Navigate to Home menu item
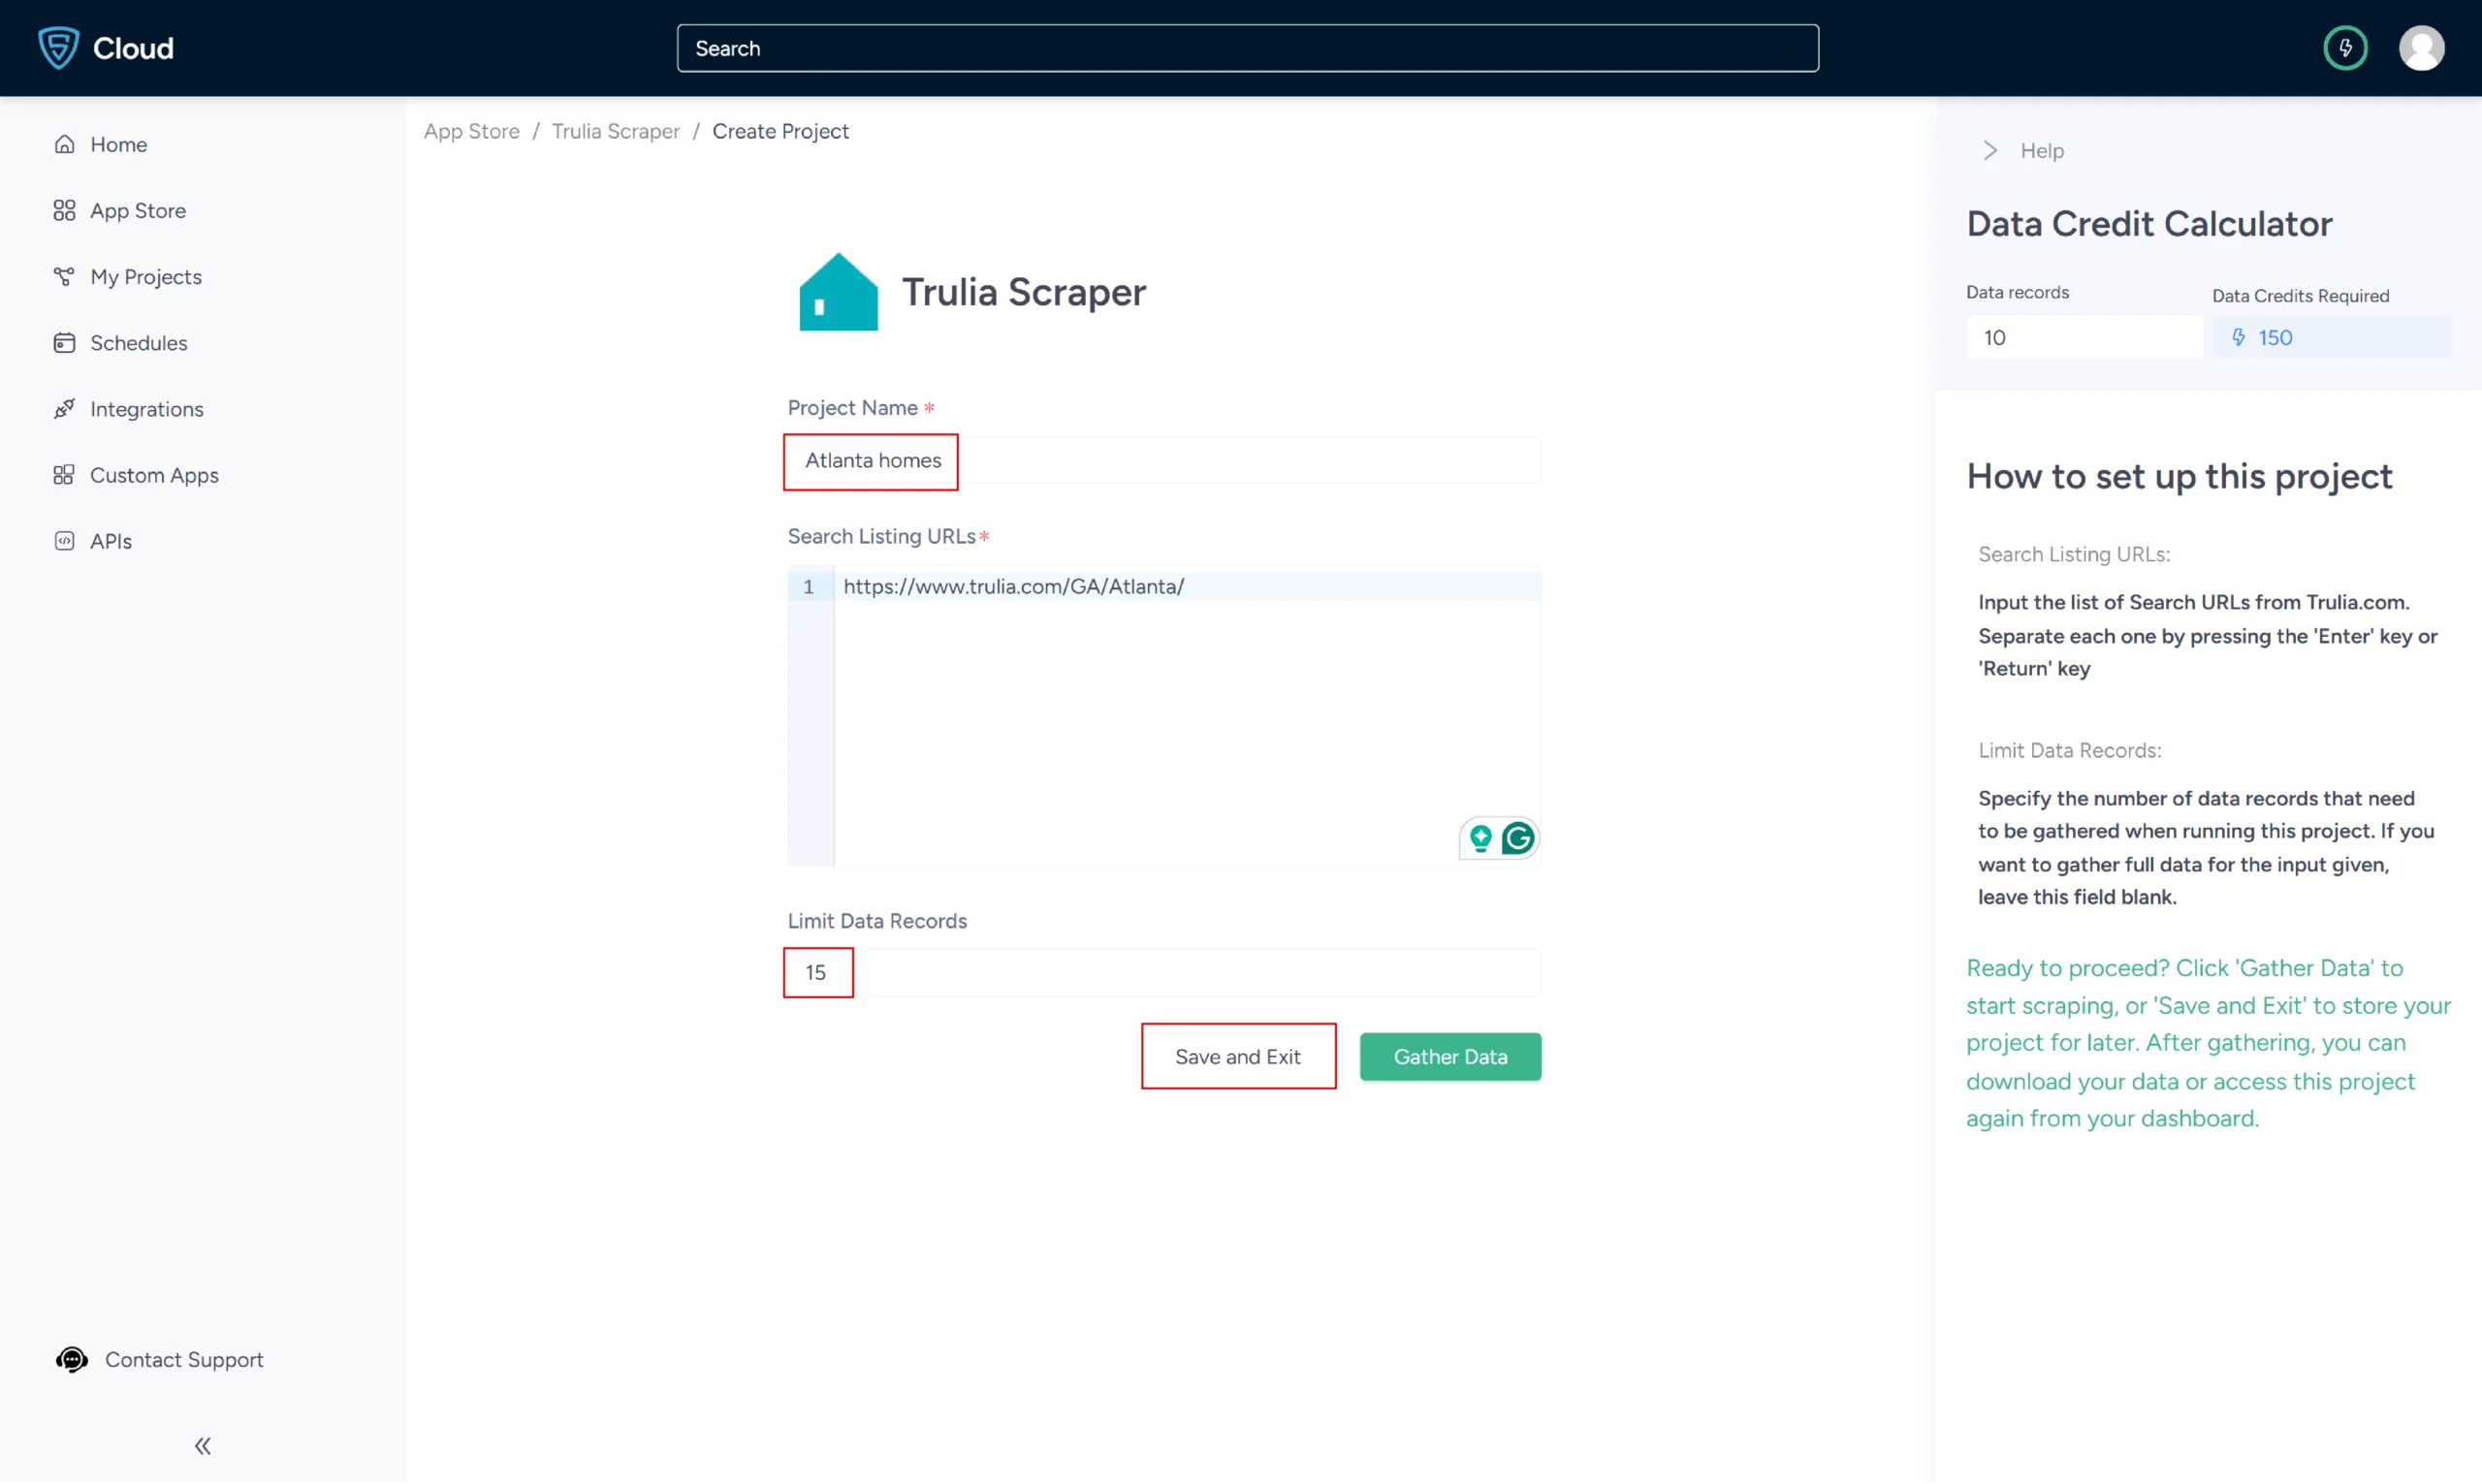 [x=116, y=143]
